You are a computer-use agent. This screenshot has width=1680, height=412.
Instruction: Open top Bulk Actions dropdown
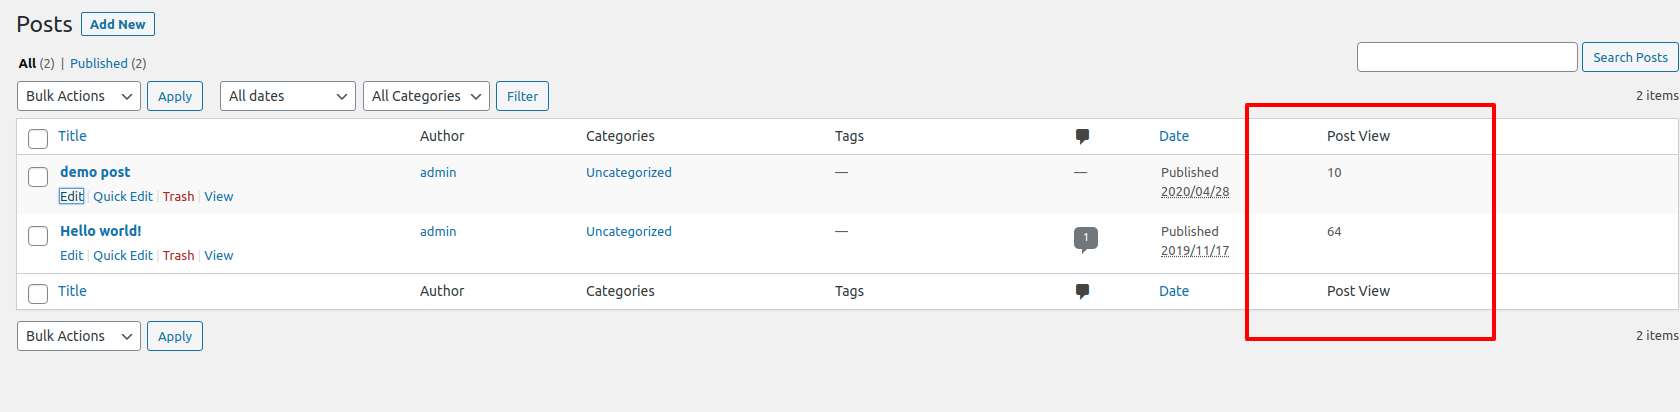[x=79, y=96]
